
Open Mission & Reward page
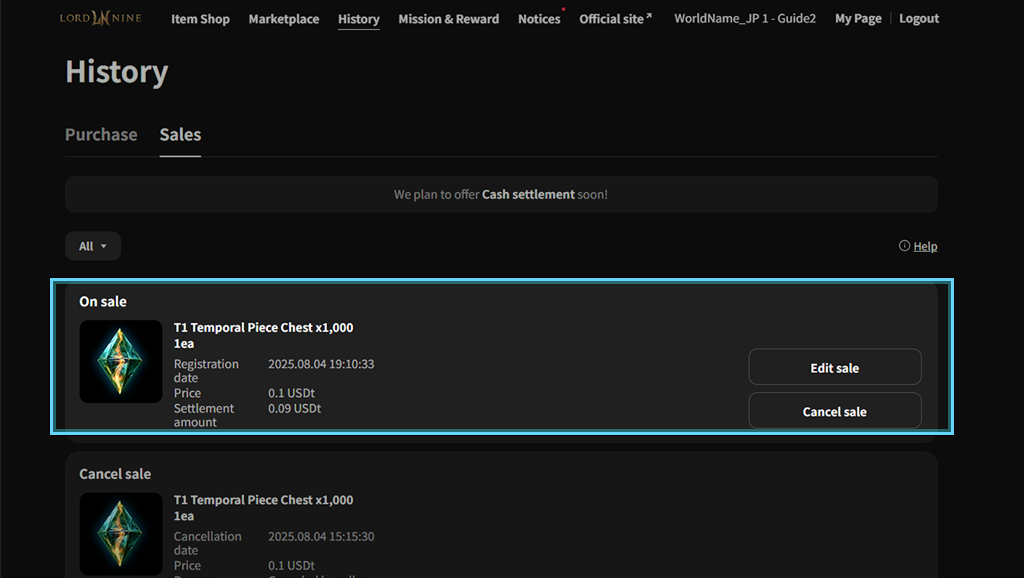448,19
